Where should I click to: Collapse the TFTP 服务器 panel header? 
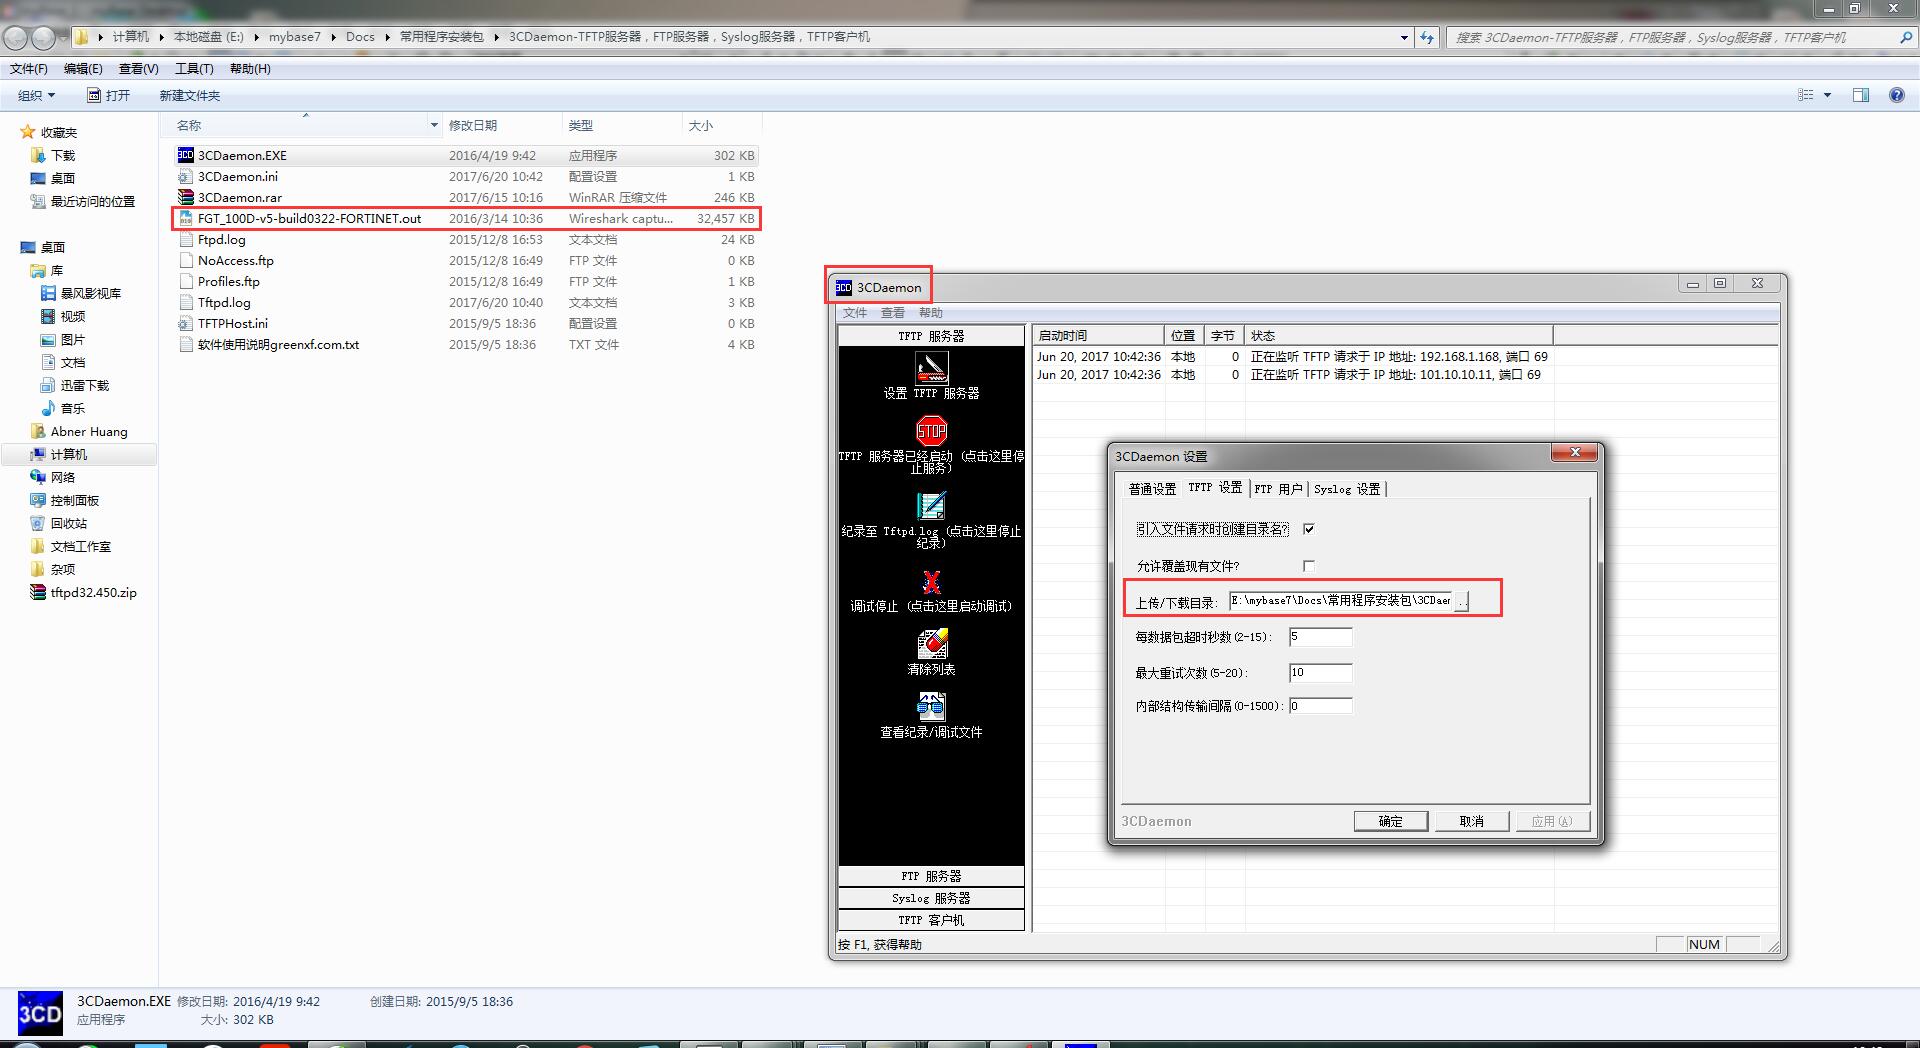click(x=931, y=336)
